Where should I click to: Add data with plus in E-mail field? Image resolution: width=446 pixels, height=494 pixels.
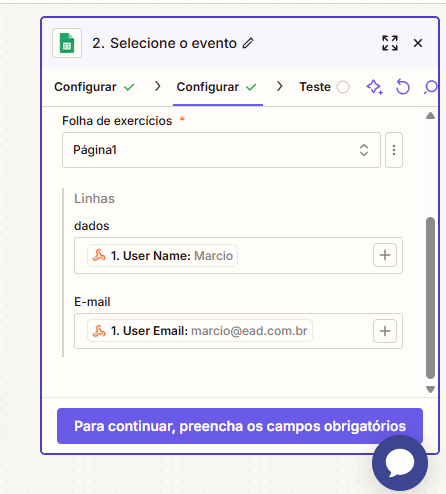pyautogui.click(x=385, y=331)
